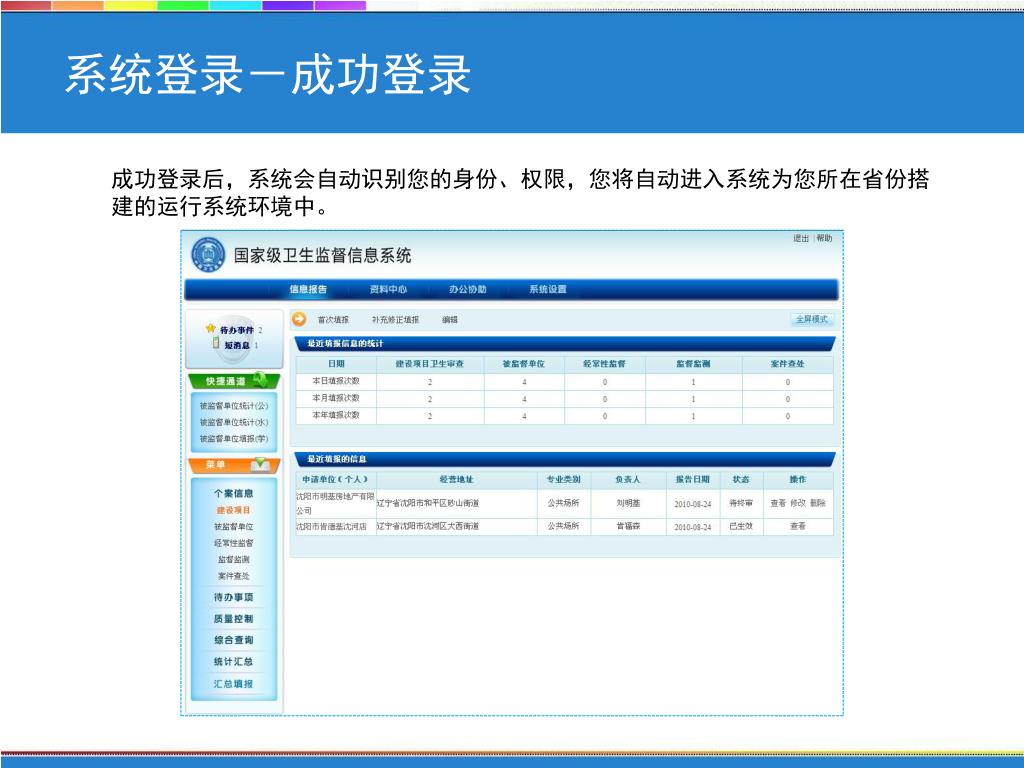Click the star icon next to 待办事件
The width and height of the screenshot is (1024, 768).
point(210,328)
